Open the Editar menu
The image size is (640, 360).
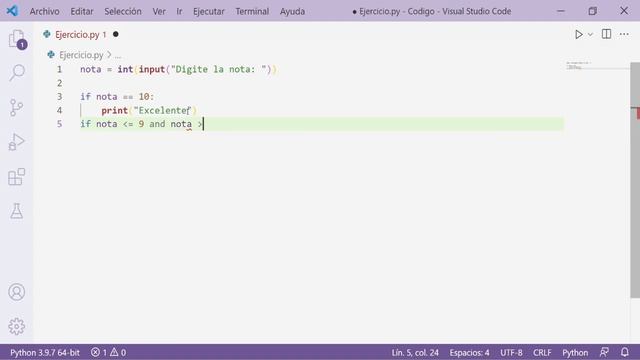82,11
